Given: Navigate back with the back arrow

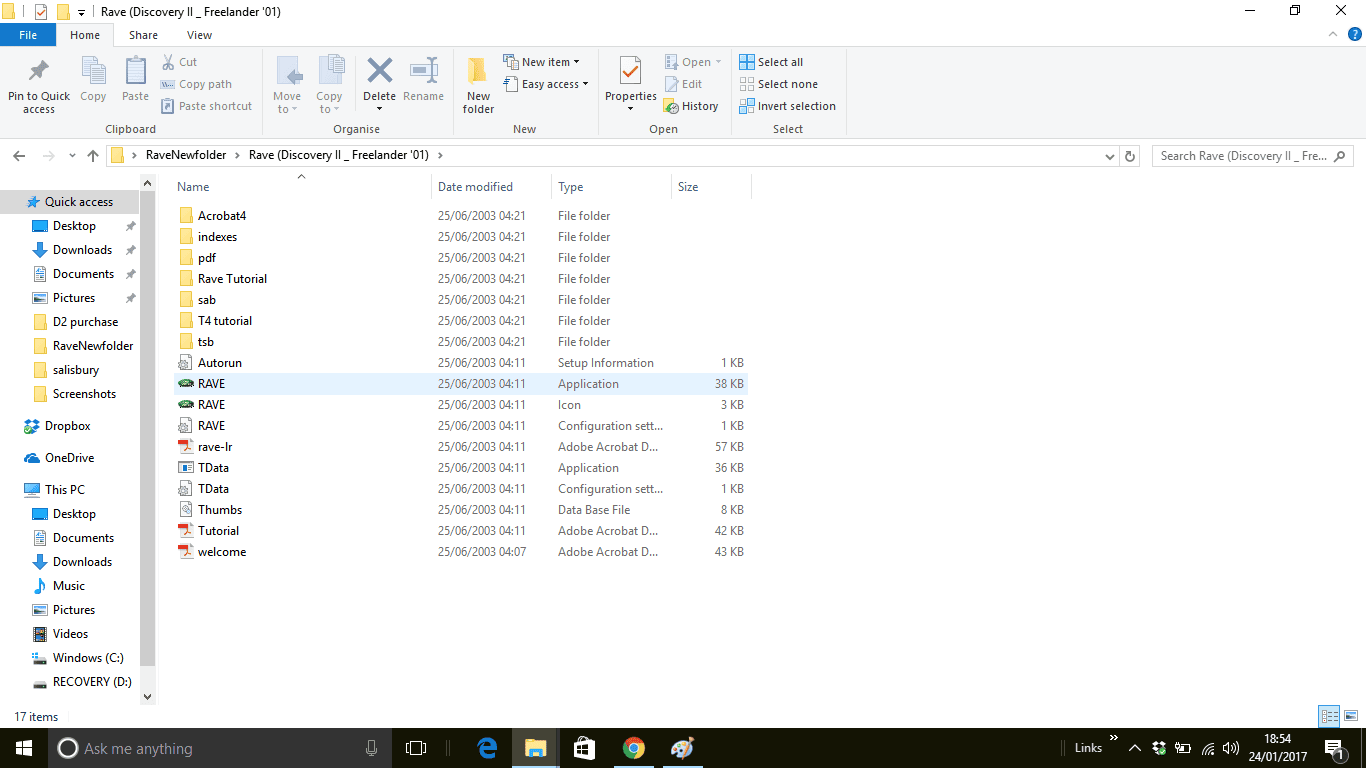Looking at the screenshot, I should coord(19,156).
